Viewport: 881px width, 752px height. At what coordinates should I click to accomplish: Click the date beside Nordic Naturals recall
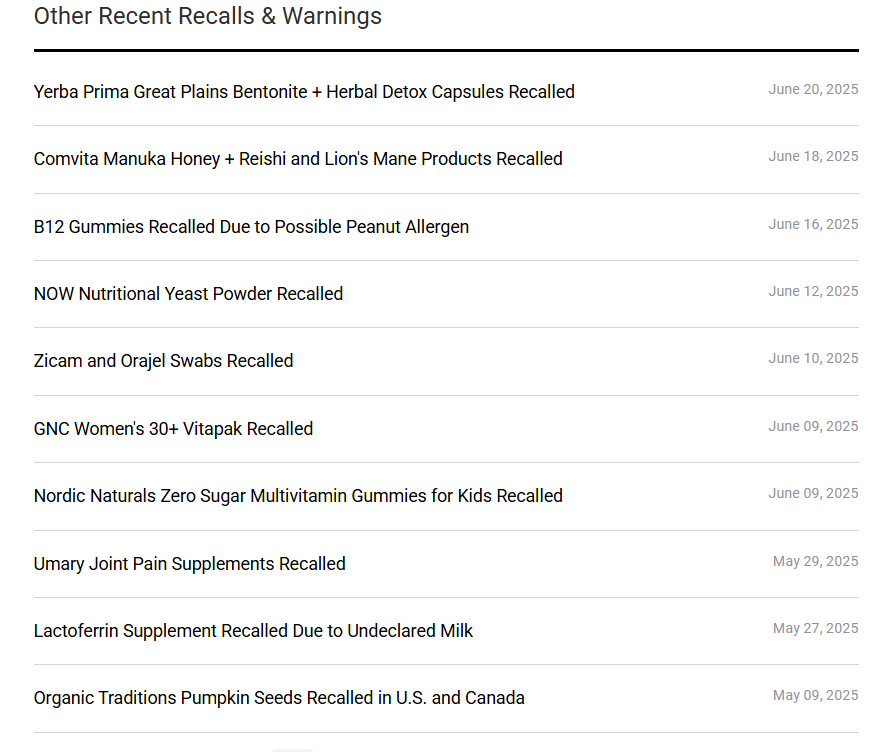[x=813, y=493]
